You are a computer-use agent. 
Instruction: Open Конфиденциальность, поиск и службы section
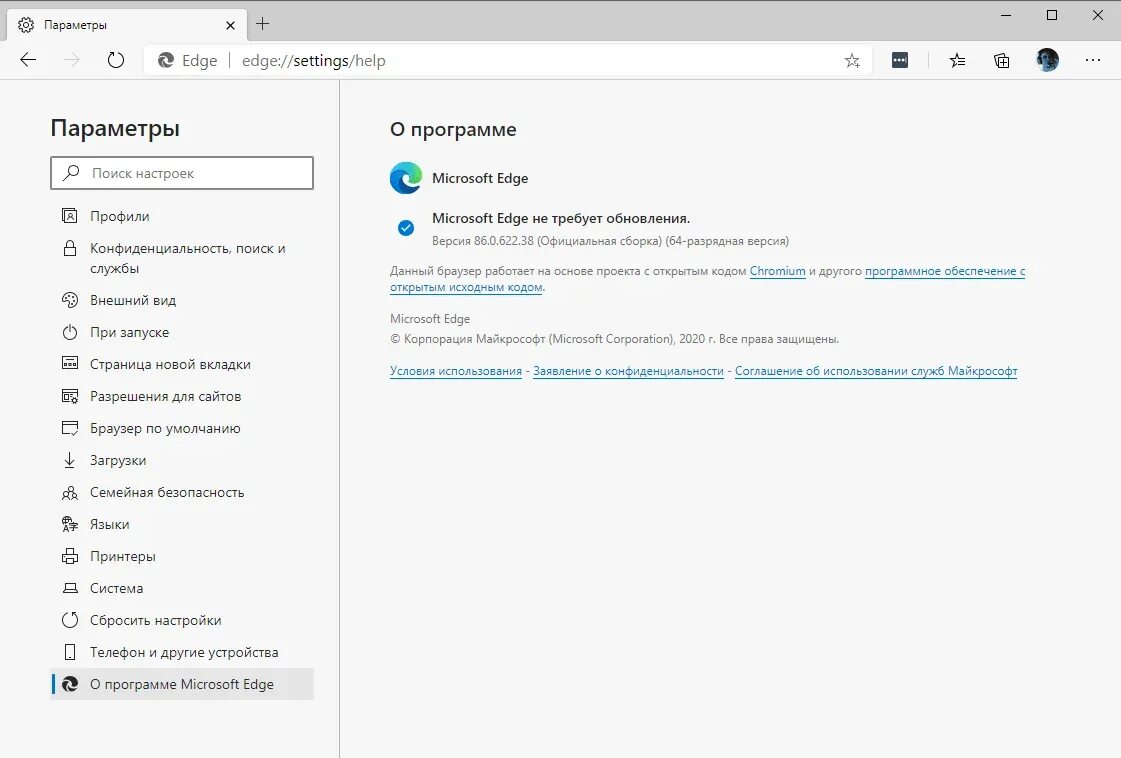(182, 258)
